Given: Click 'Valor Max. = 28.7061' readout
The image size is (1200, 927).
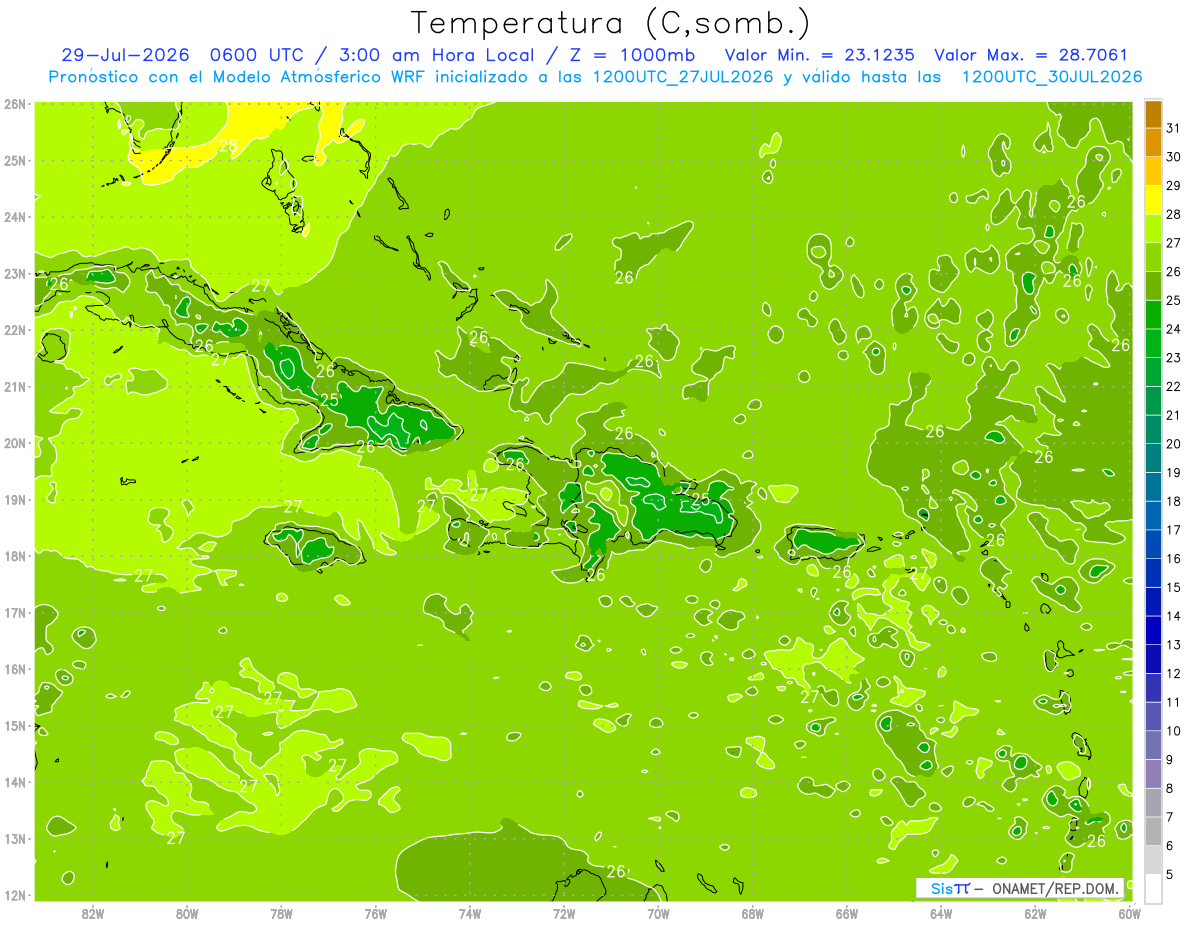Looking at the screenshot, I should pyautogui.click(x=1031, y=55).
